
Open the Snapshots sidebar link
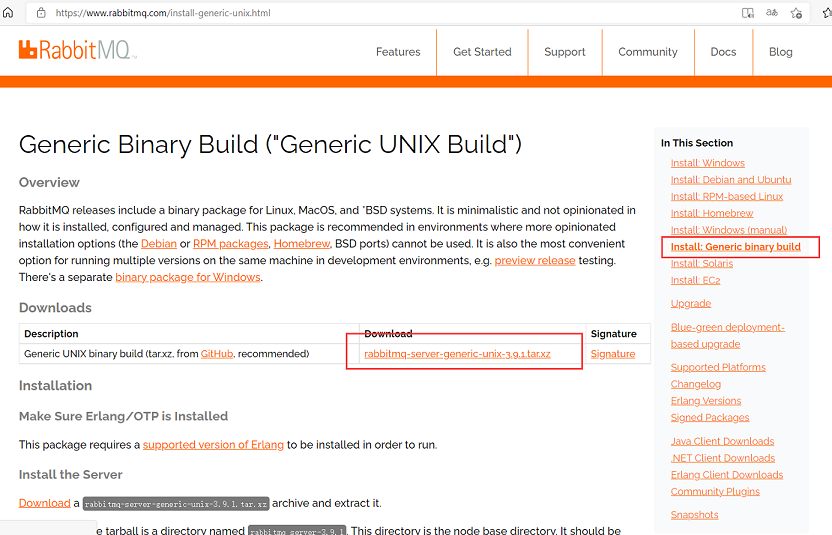(694, 515)
